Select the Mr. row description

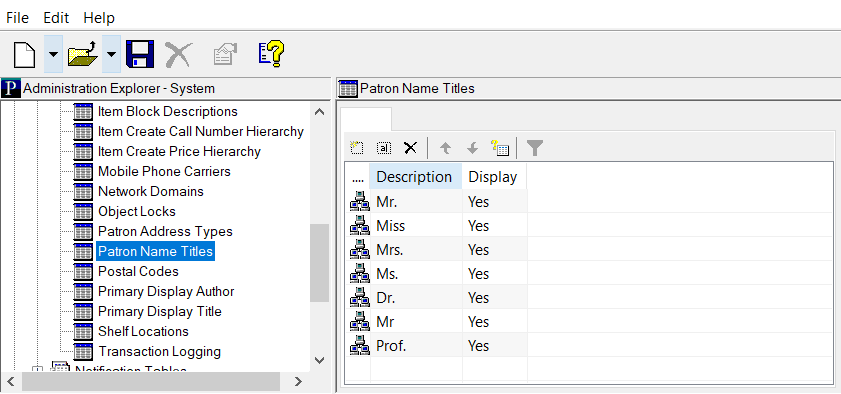point(387,202)
